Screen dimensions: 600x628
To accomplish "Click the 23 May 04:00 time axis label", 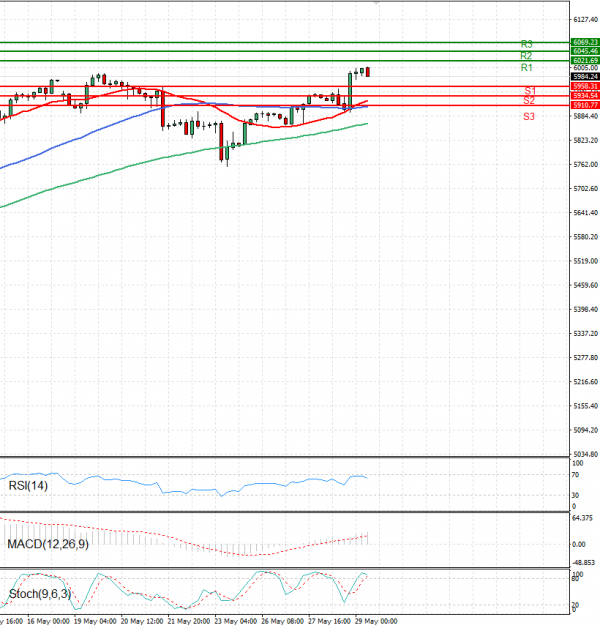I will (x=236, y=621).
